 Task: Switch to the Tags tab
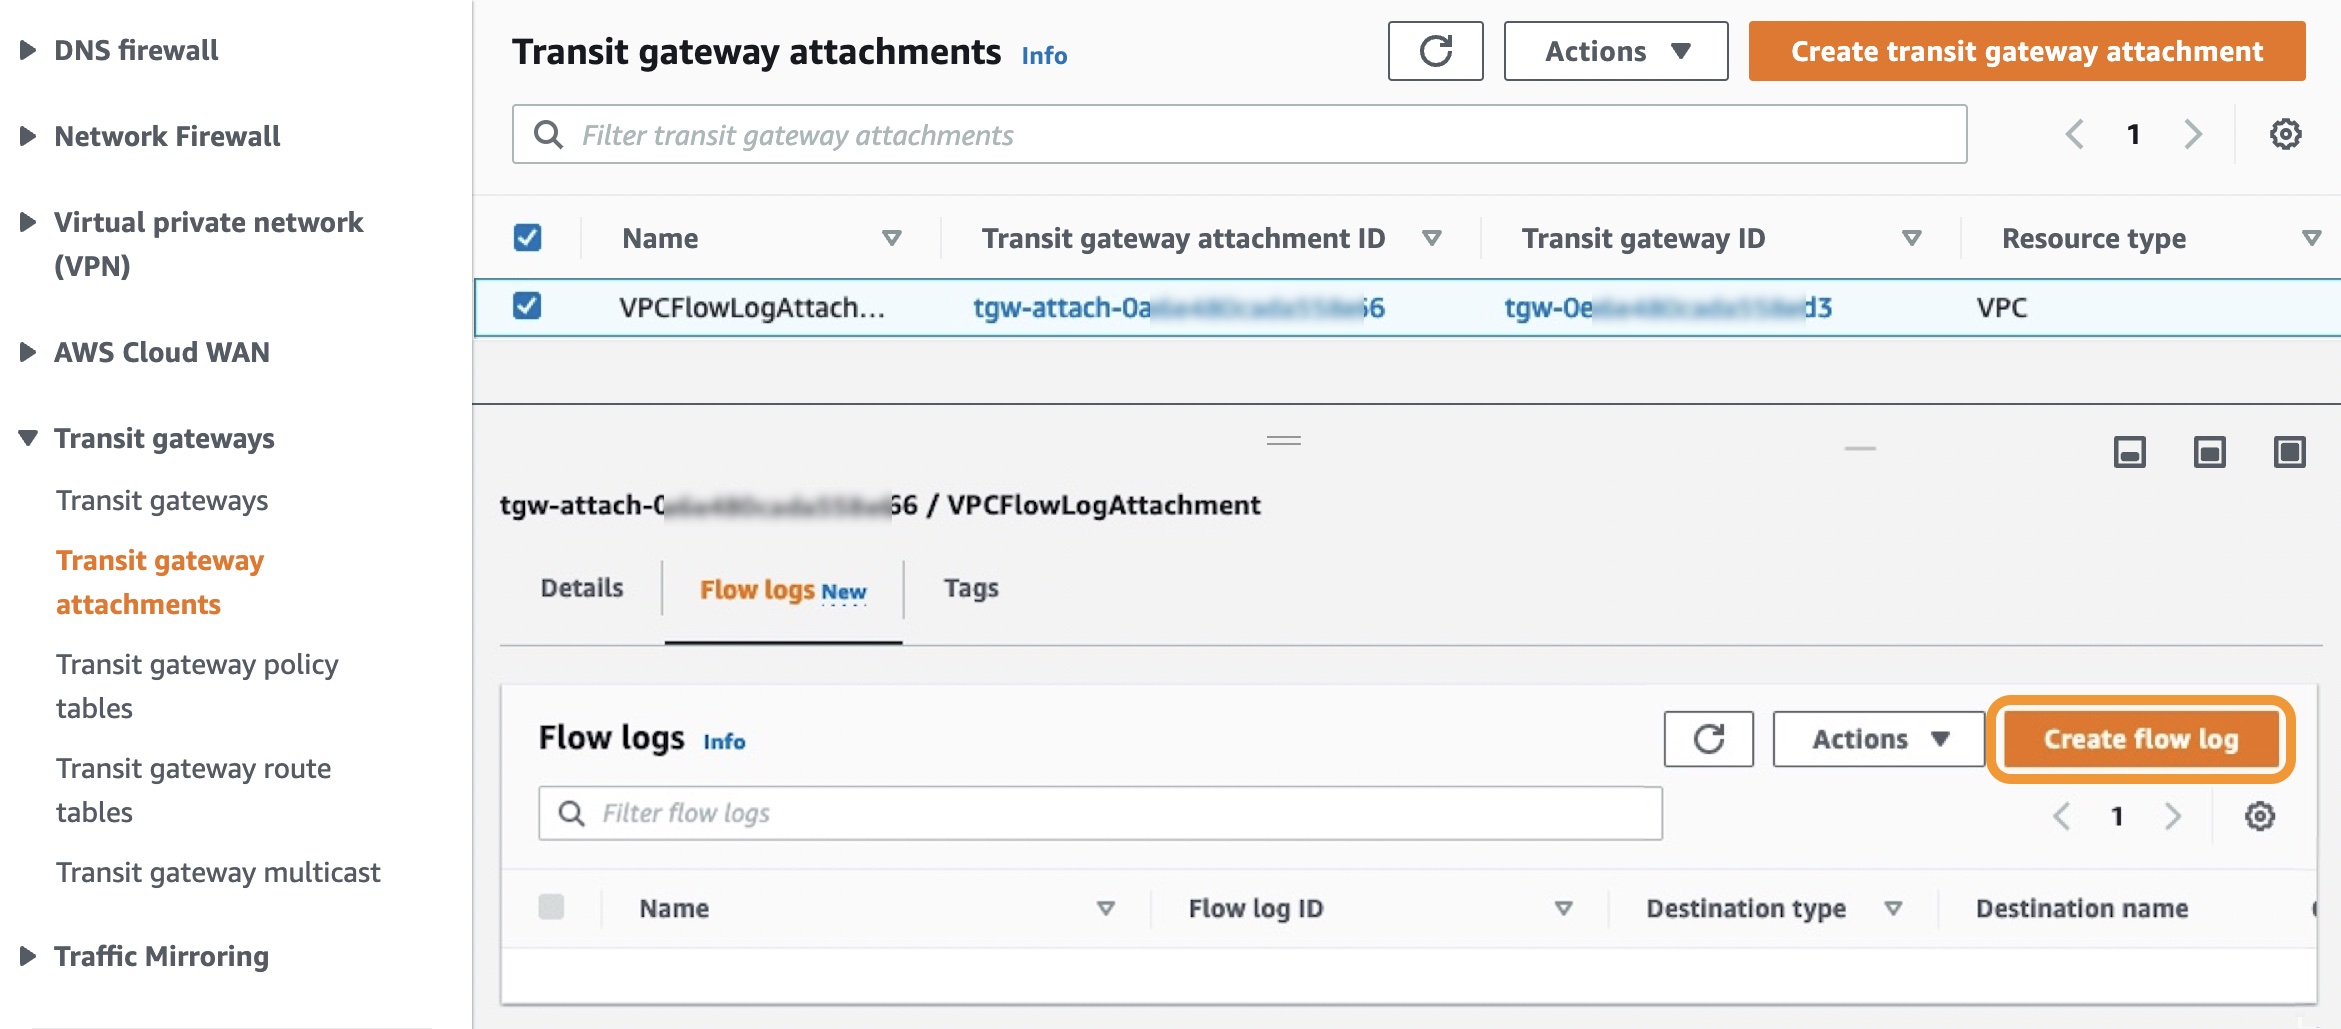[x=971, y=588]
